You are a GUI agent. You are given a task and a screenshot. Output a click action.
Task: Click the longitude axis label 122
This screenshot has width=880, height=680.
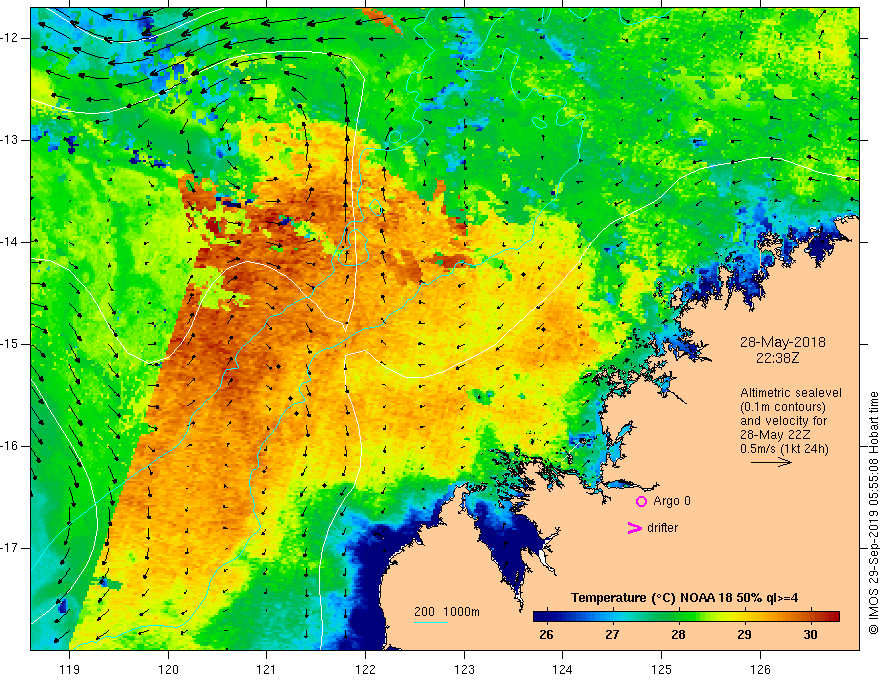(x=365, y=669)
